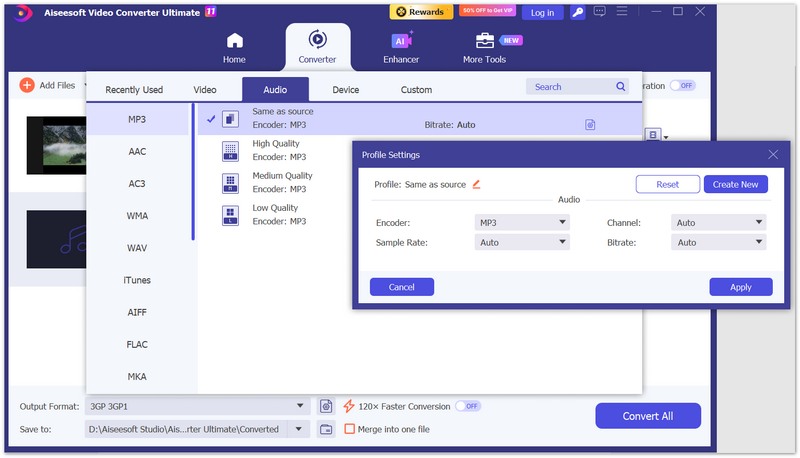
Task: Open the 50% OFF VIP offer
Action: pos(488,11)
